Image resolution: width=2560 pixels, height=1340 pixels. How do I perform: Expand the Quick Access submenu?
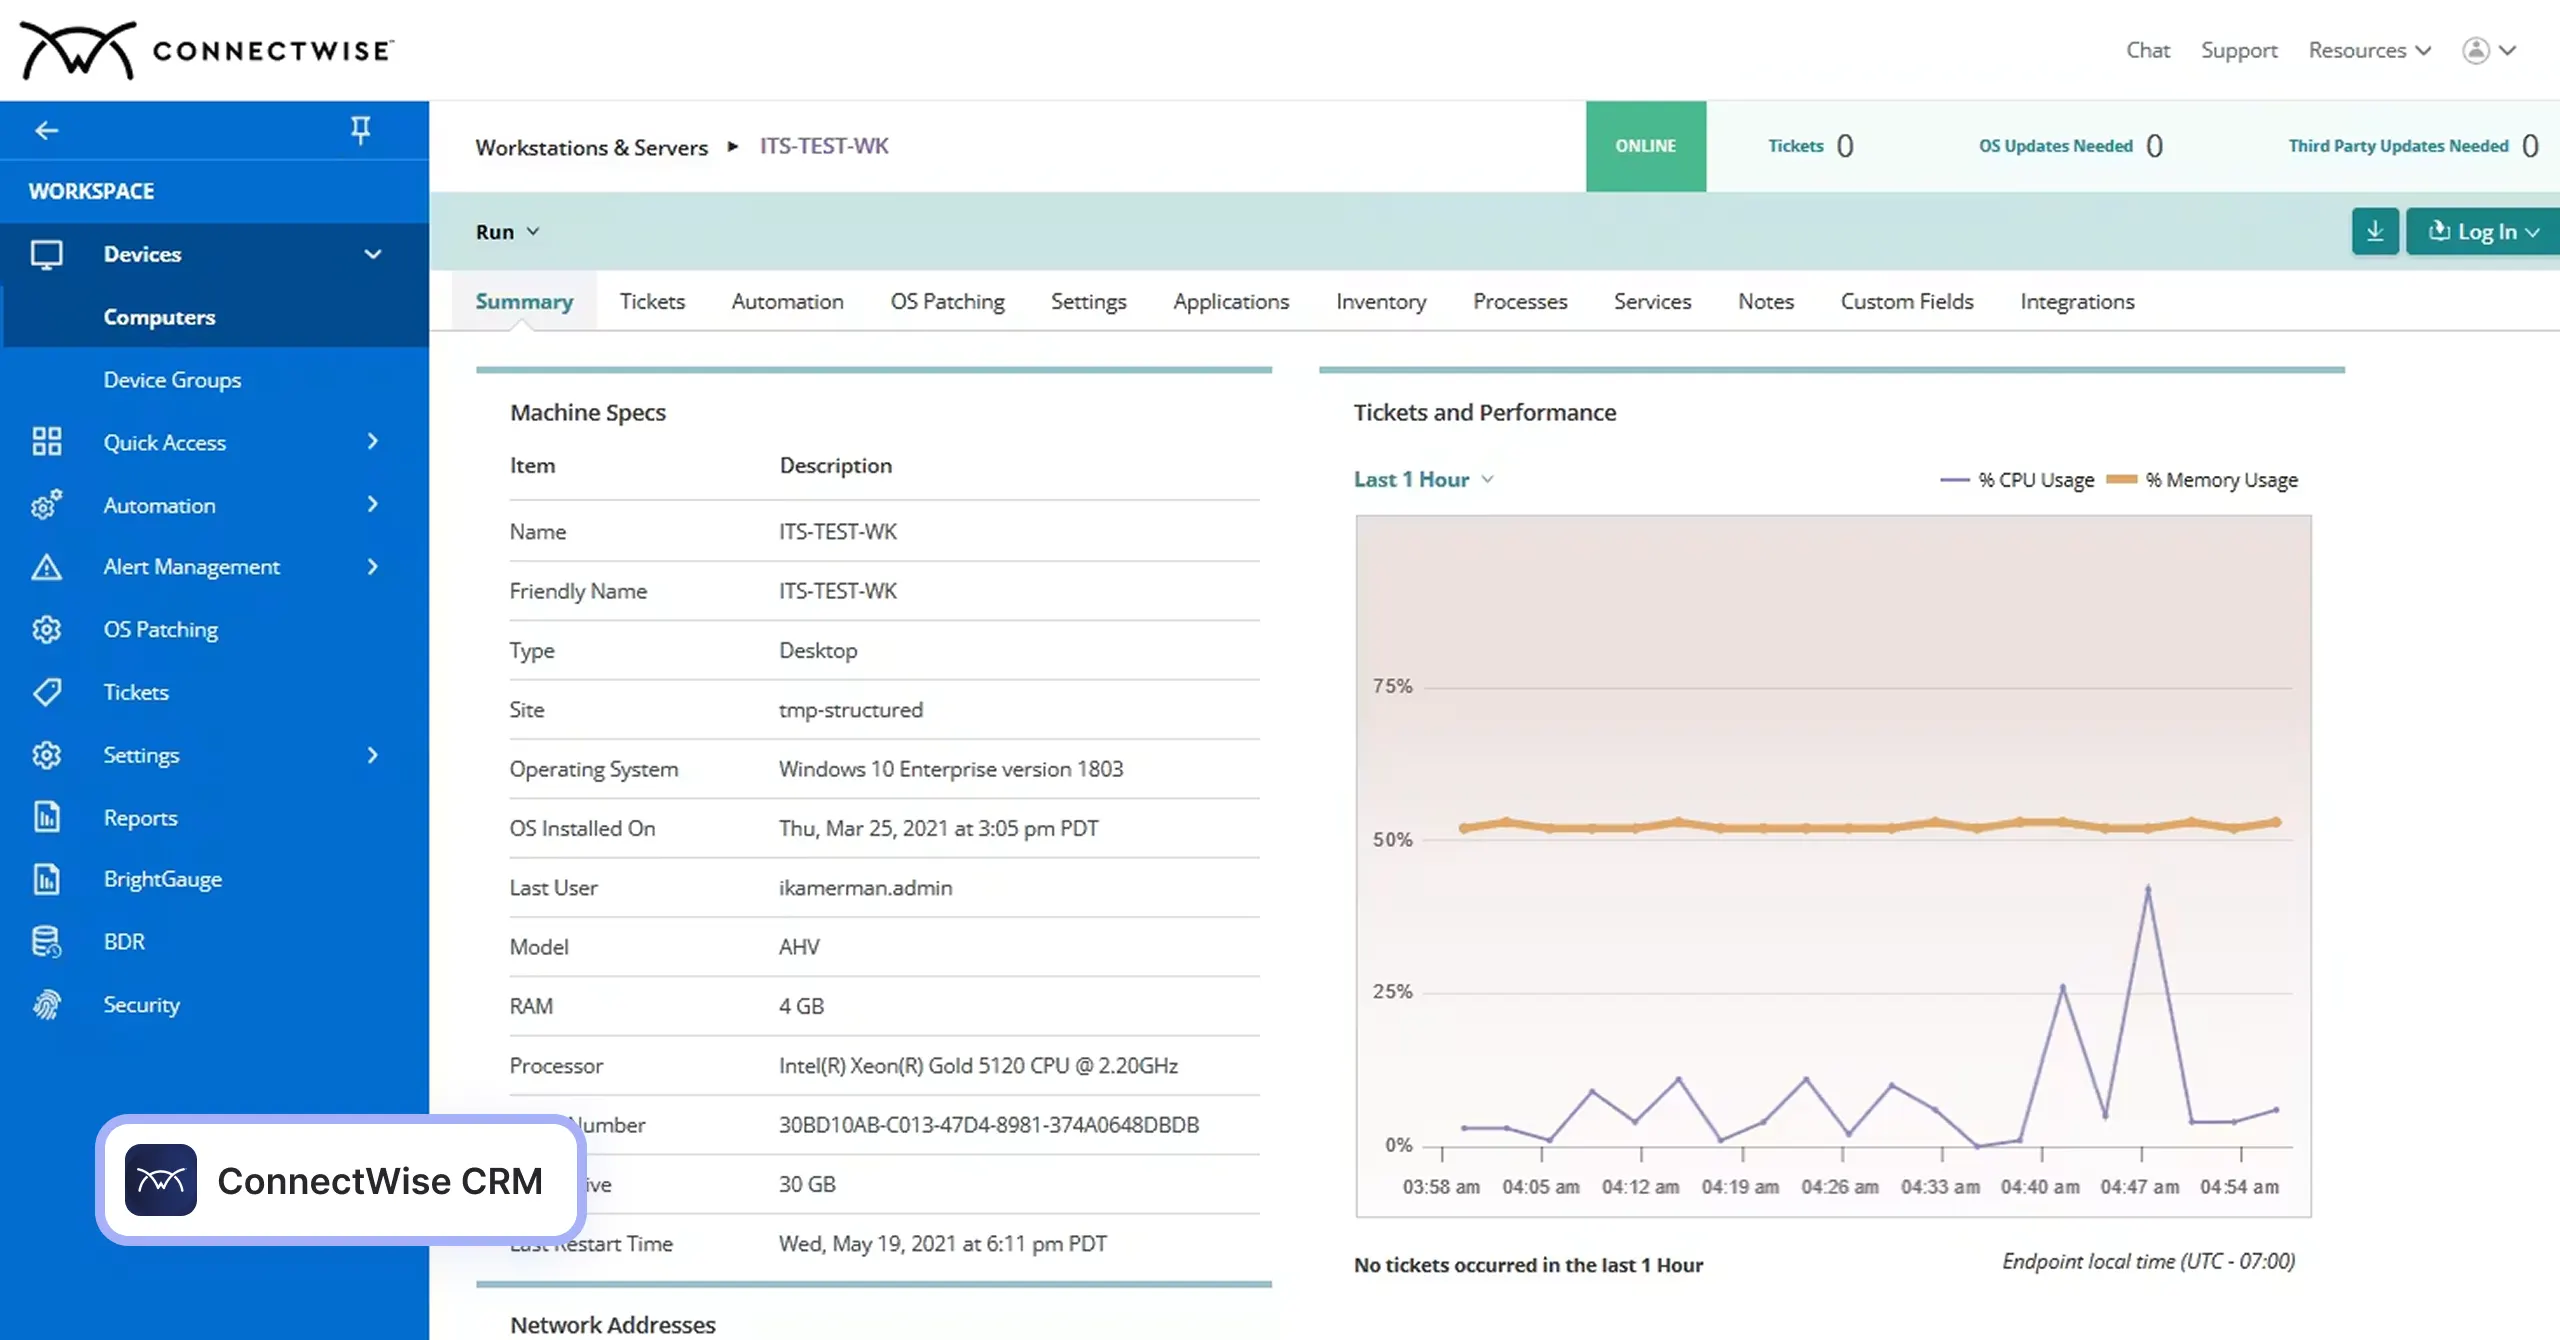click(x=372, y=442)
